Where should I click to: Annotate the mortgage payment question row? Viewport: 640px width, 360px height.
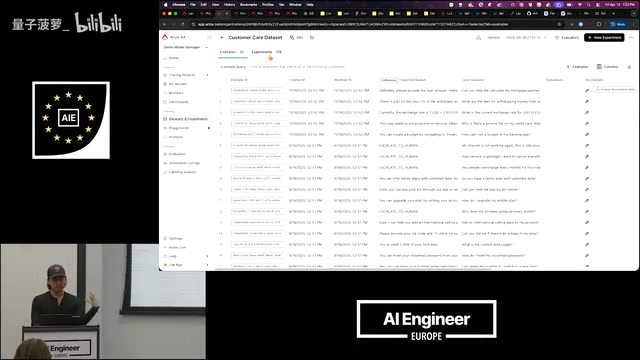pyautogui.click(x=587, y=90)
